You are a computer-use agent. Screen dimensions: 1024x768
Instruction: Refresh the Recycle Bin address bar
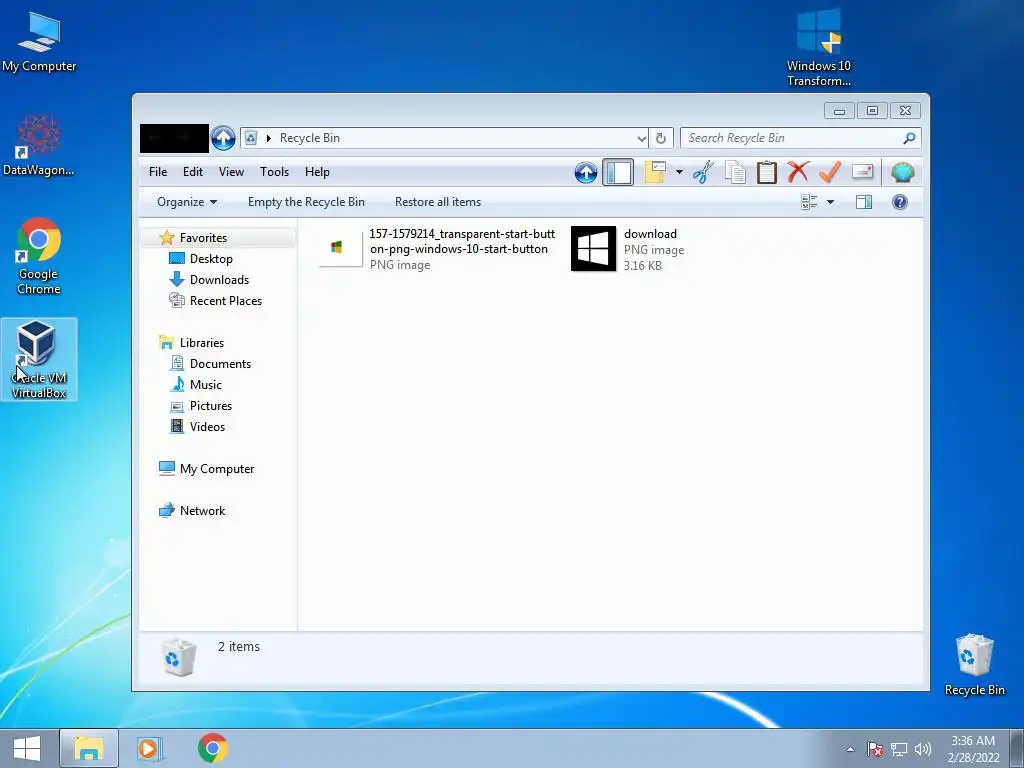(661, 138)
